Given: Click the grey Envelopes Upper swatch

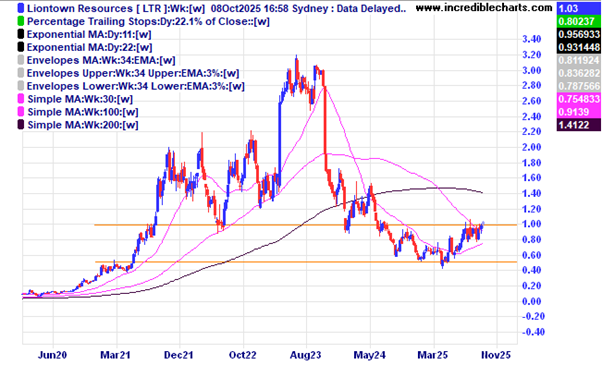Looking at the screenshot, I should [21, 73].
